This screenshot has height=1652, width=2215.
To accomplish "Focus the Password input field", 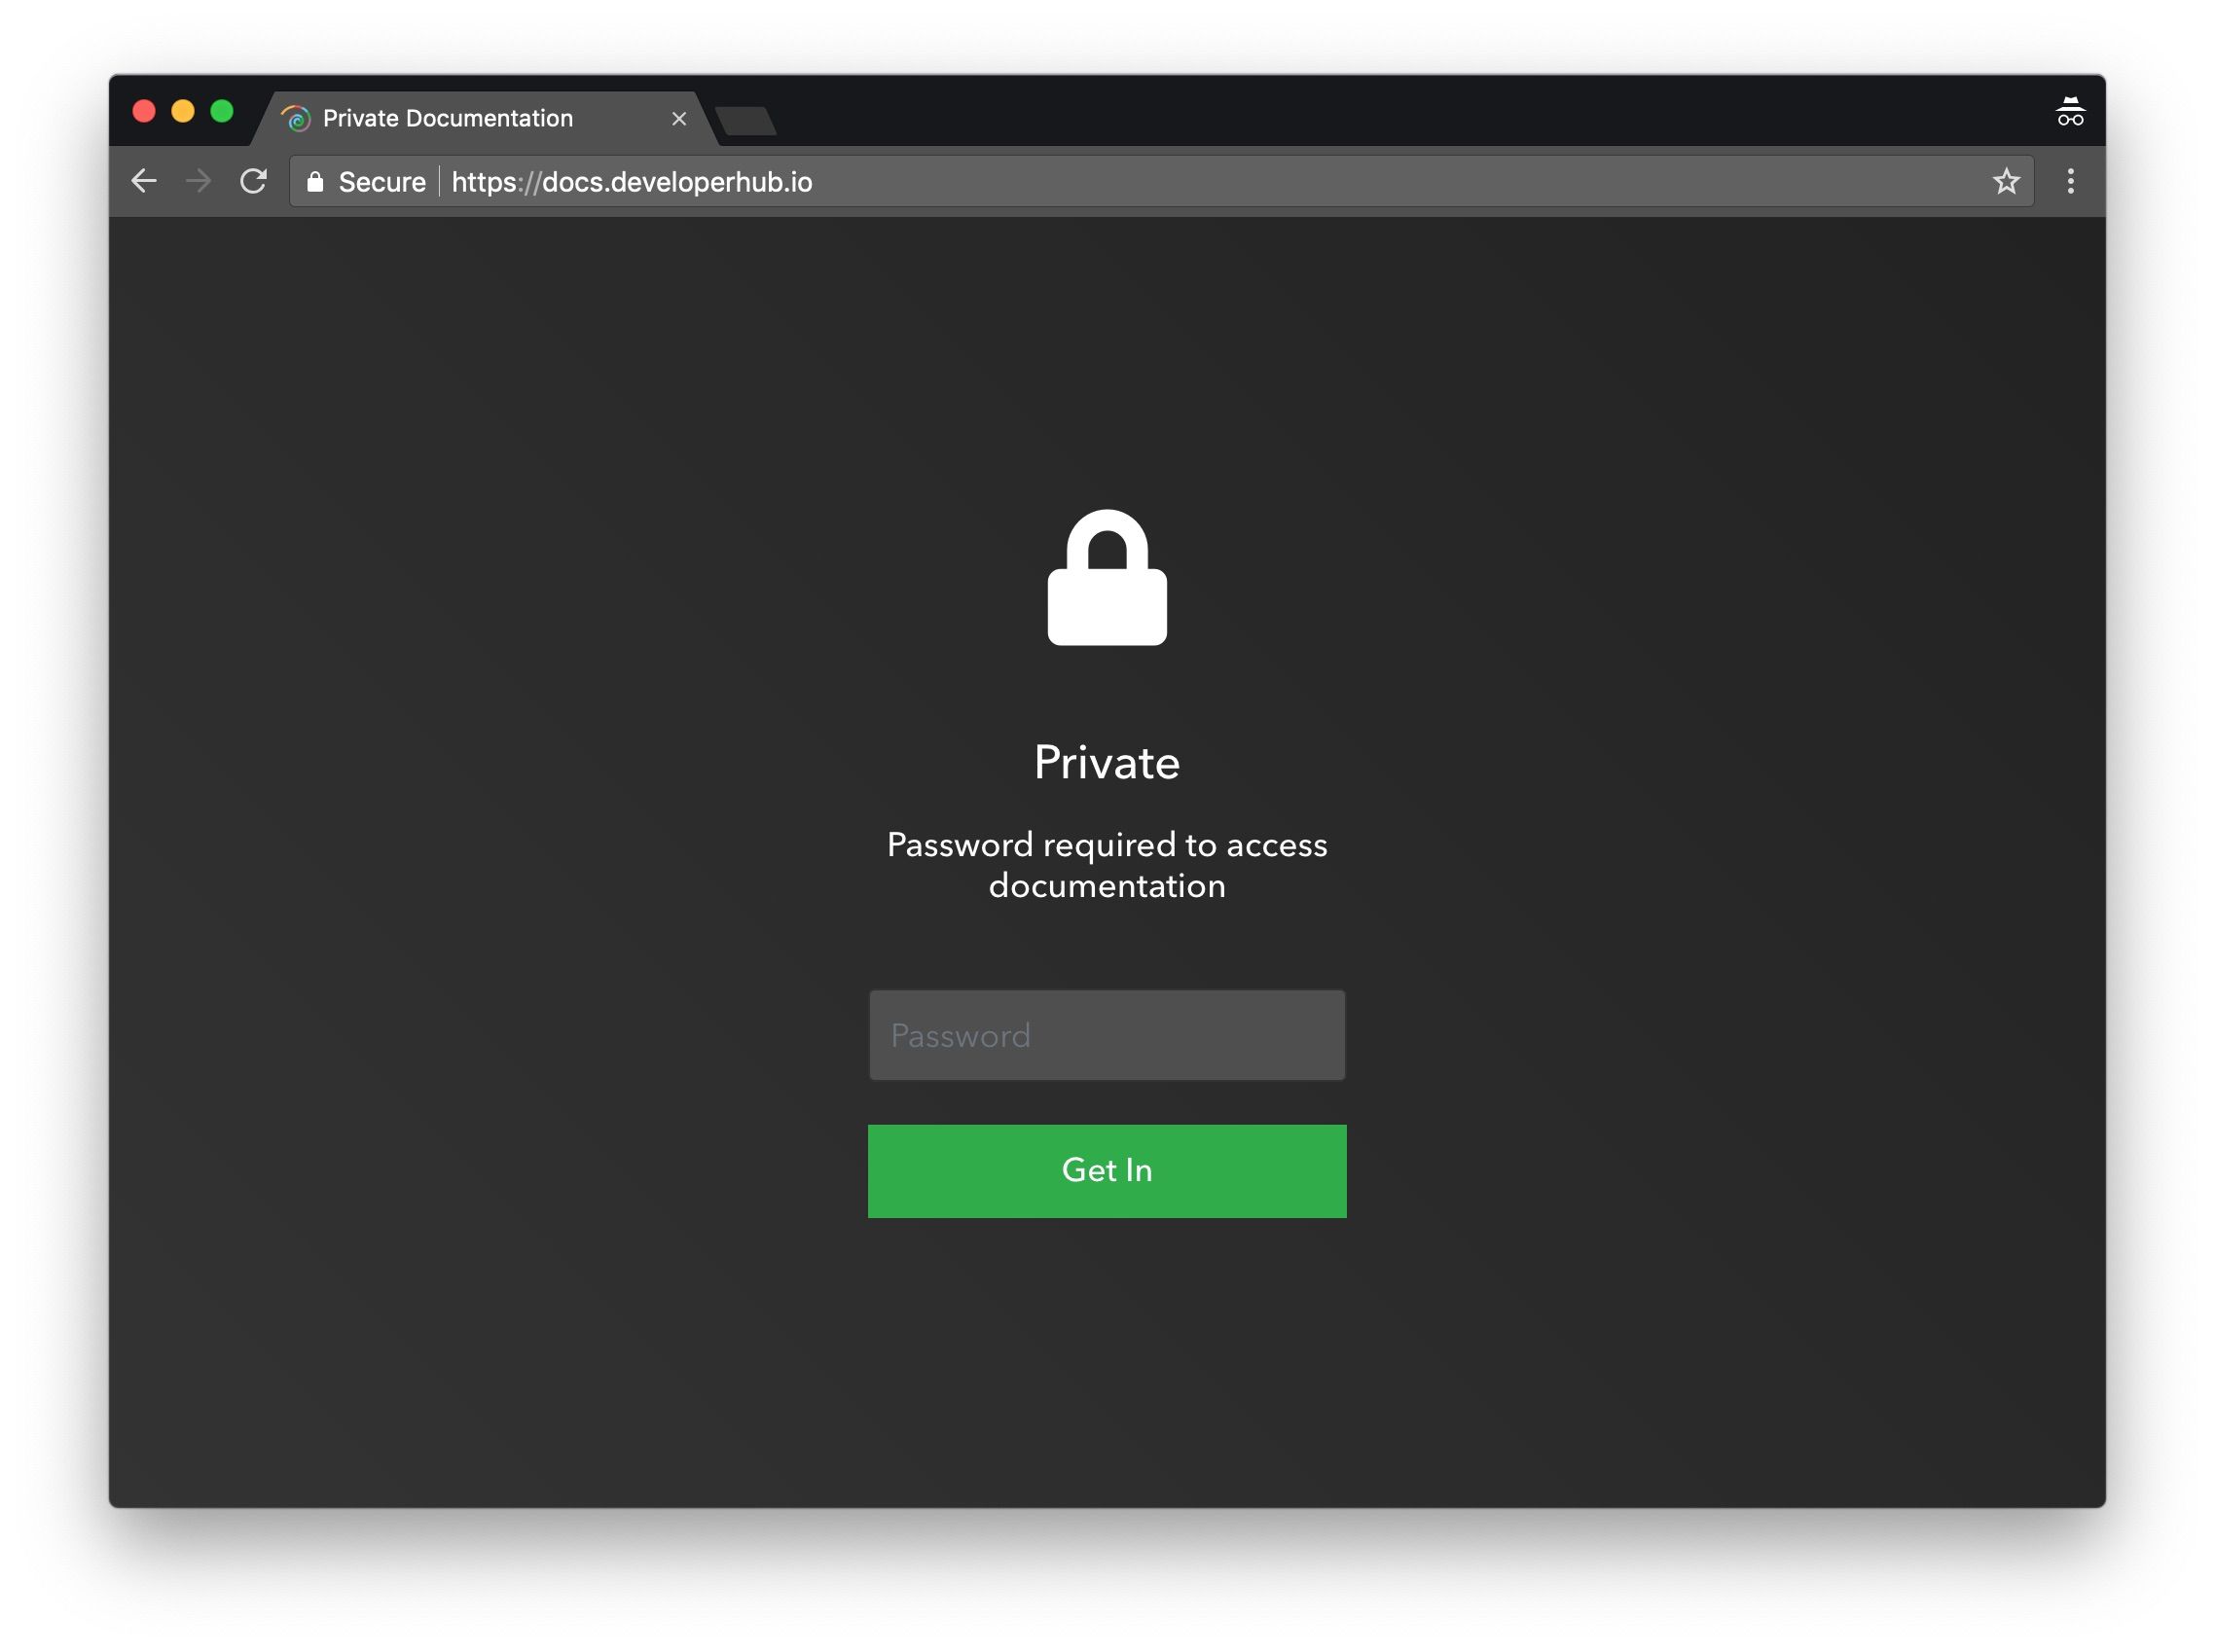I will (1107, 1035).
